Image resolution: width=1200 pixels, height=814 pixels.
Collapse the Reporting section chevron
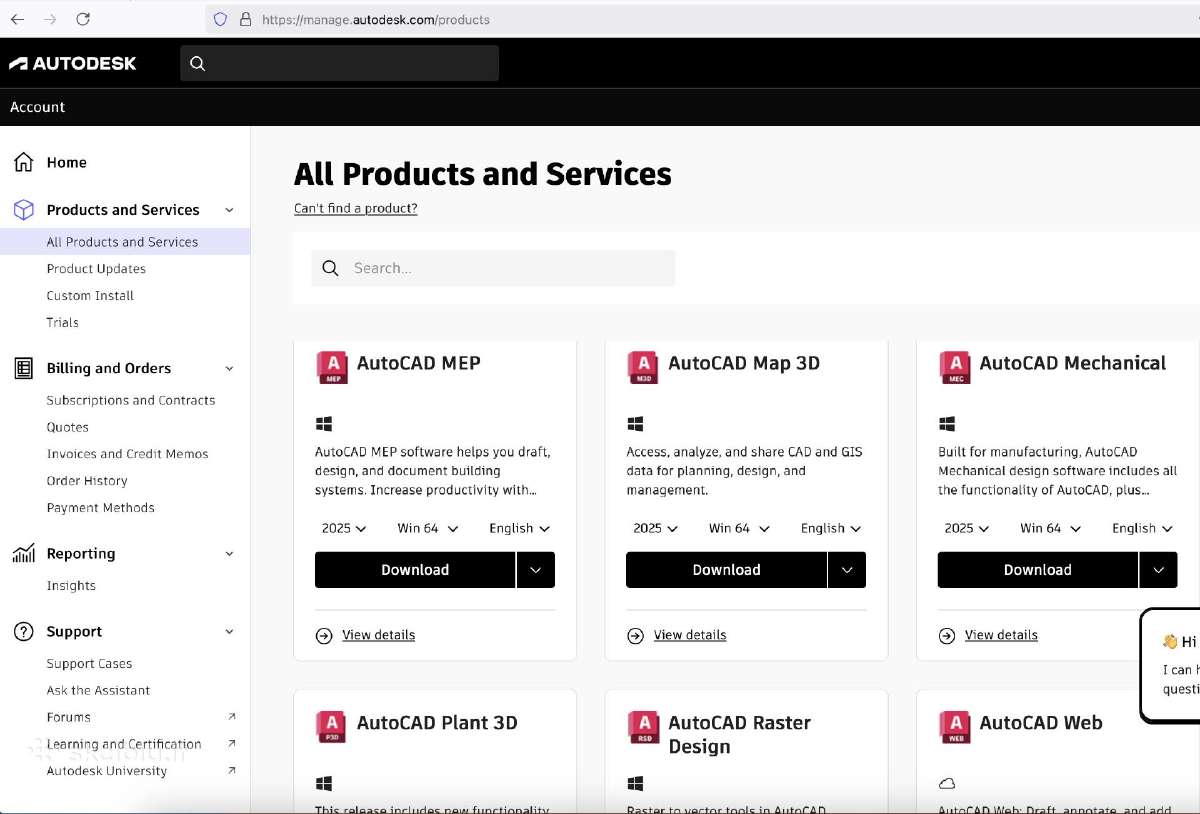click(x=229, y=554)
